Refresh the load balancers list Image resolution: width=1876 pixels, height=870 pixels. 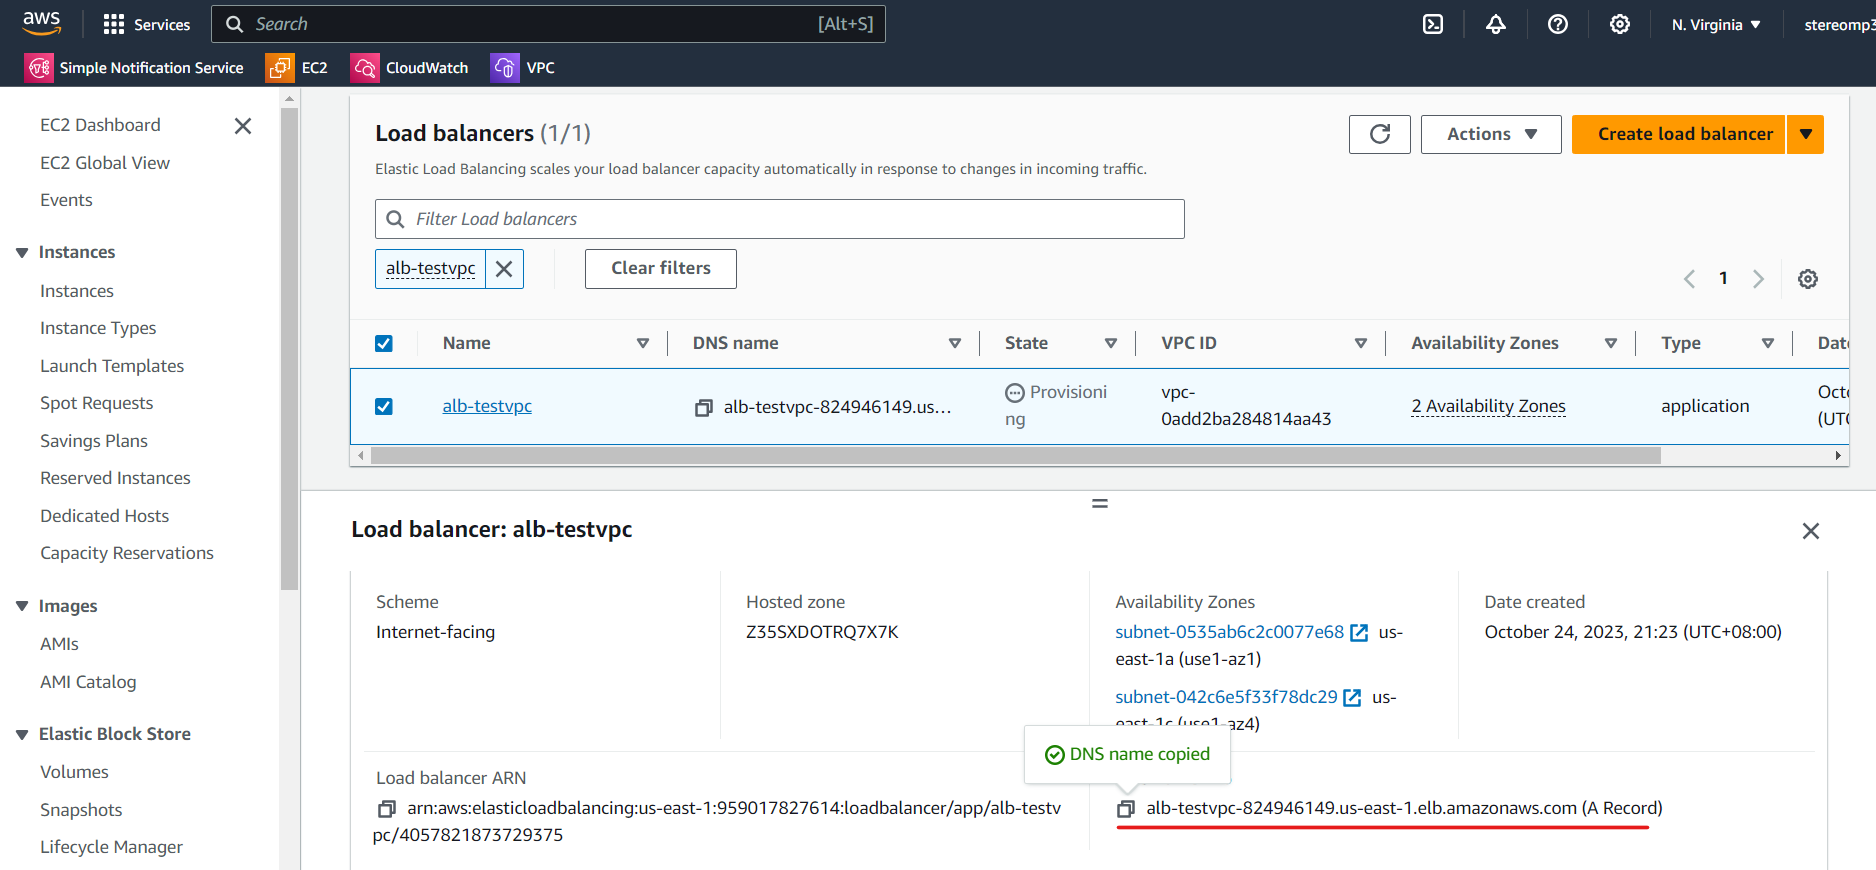tap(1379, 134)
